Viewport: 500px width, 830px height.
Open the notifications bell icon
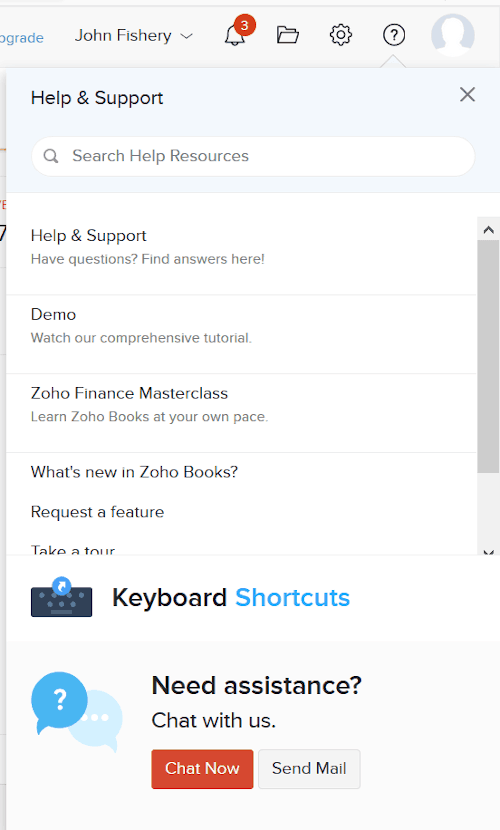coord(235,35)
